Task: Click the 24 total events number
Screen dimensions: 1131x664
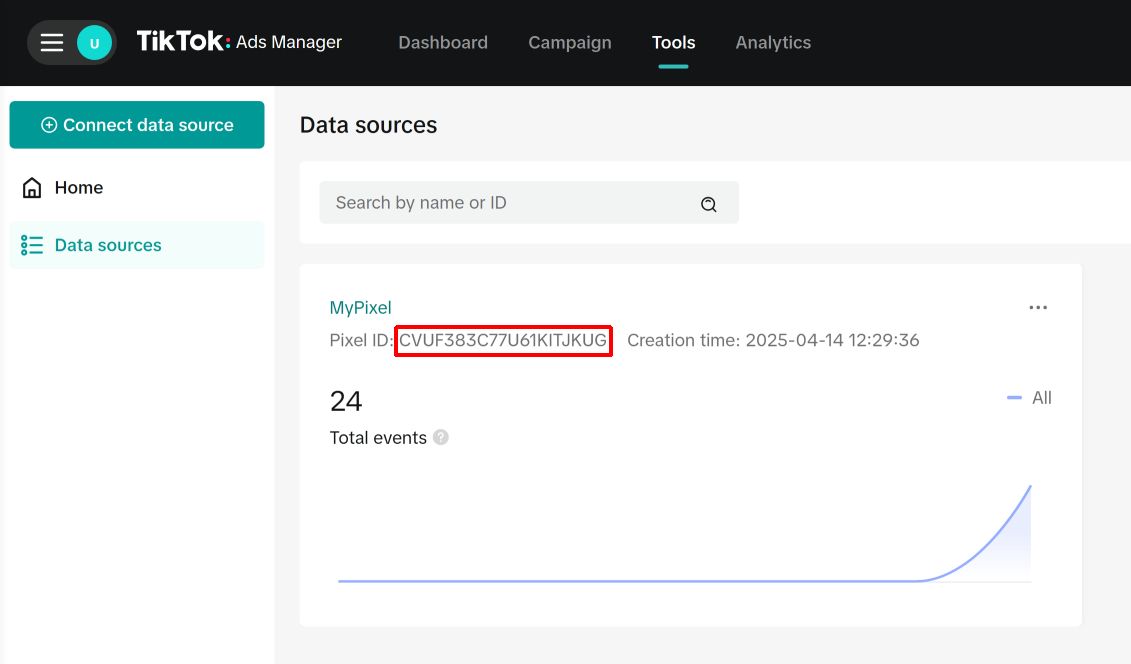Action: [346, 401]
